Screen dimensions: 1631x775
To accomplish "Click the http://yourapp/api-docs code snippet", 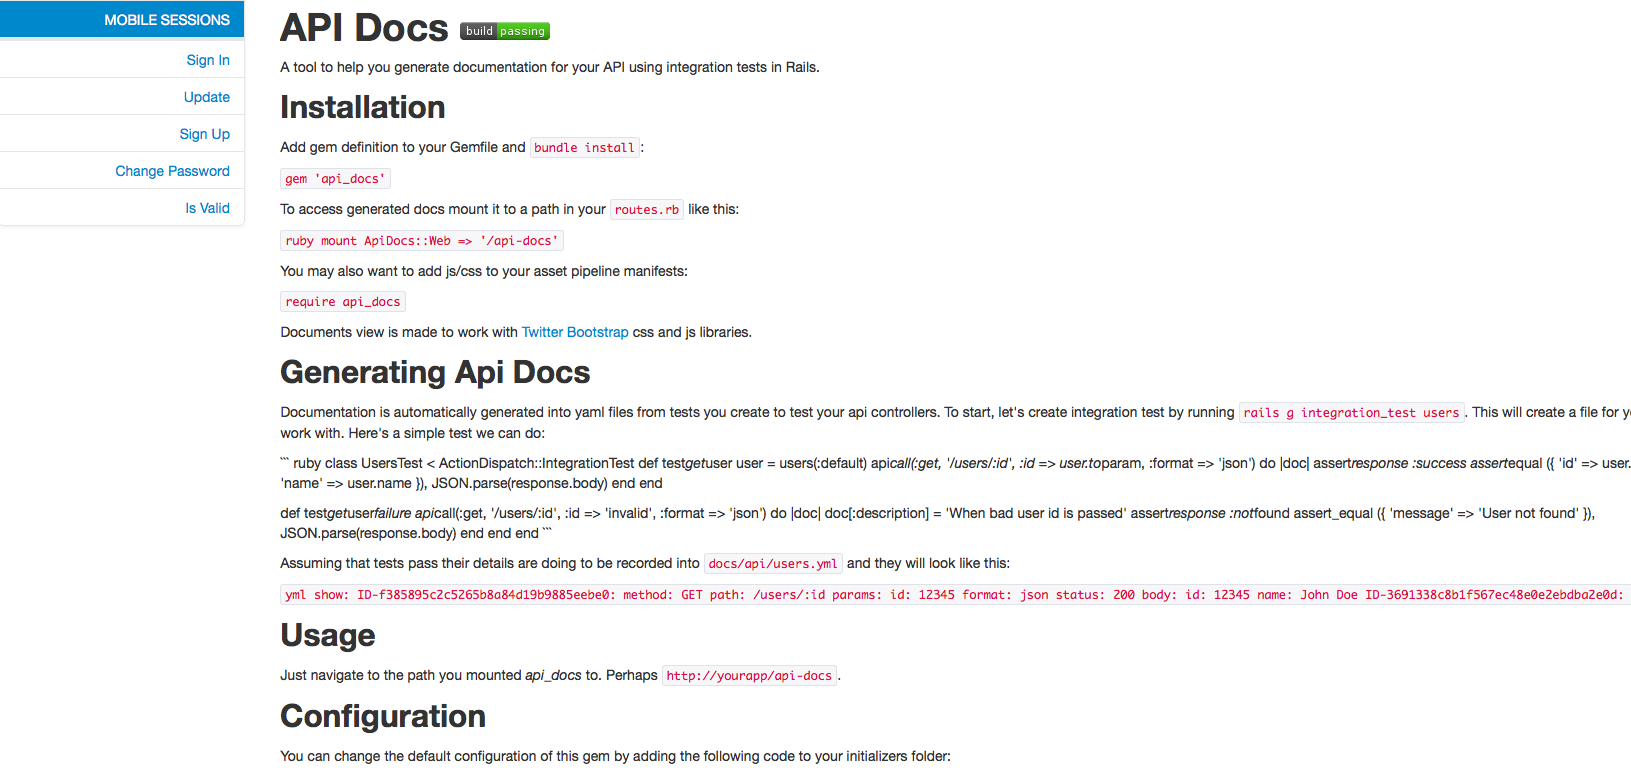I will (749, 675).
